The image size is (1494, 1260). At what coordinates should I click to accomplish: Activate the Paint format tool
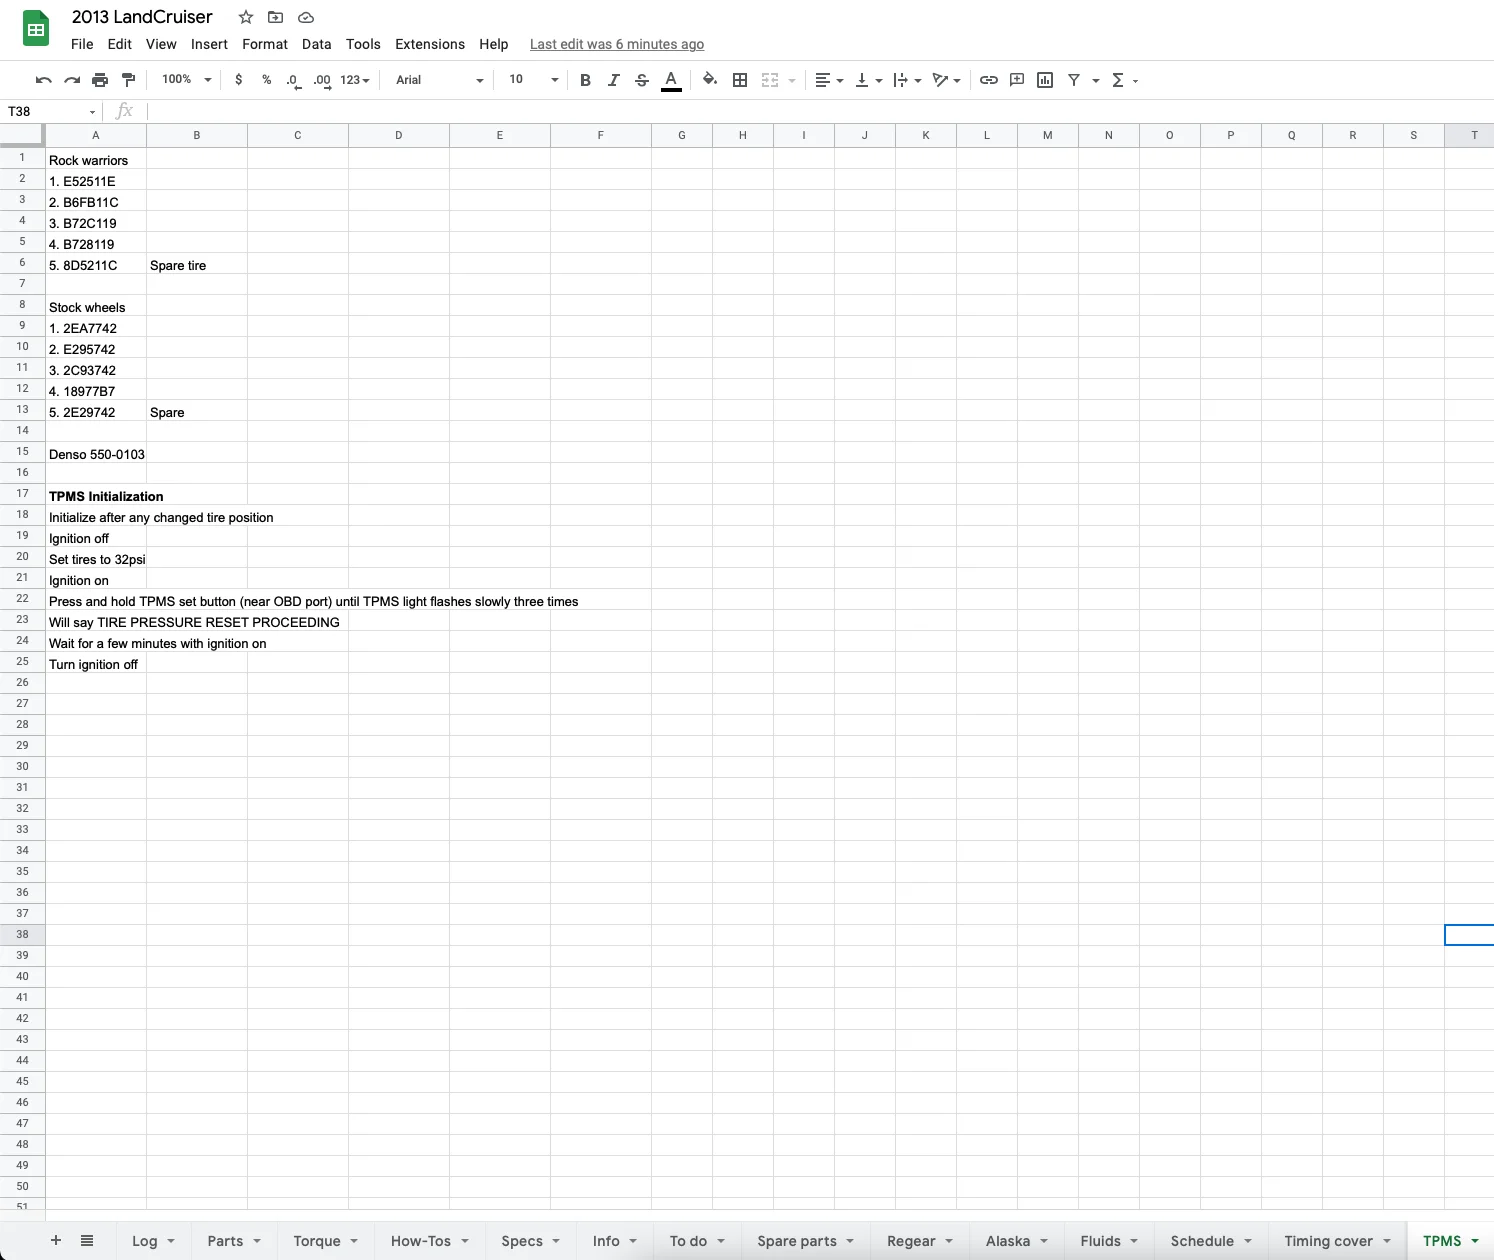[x=128, y=80]
